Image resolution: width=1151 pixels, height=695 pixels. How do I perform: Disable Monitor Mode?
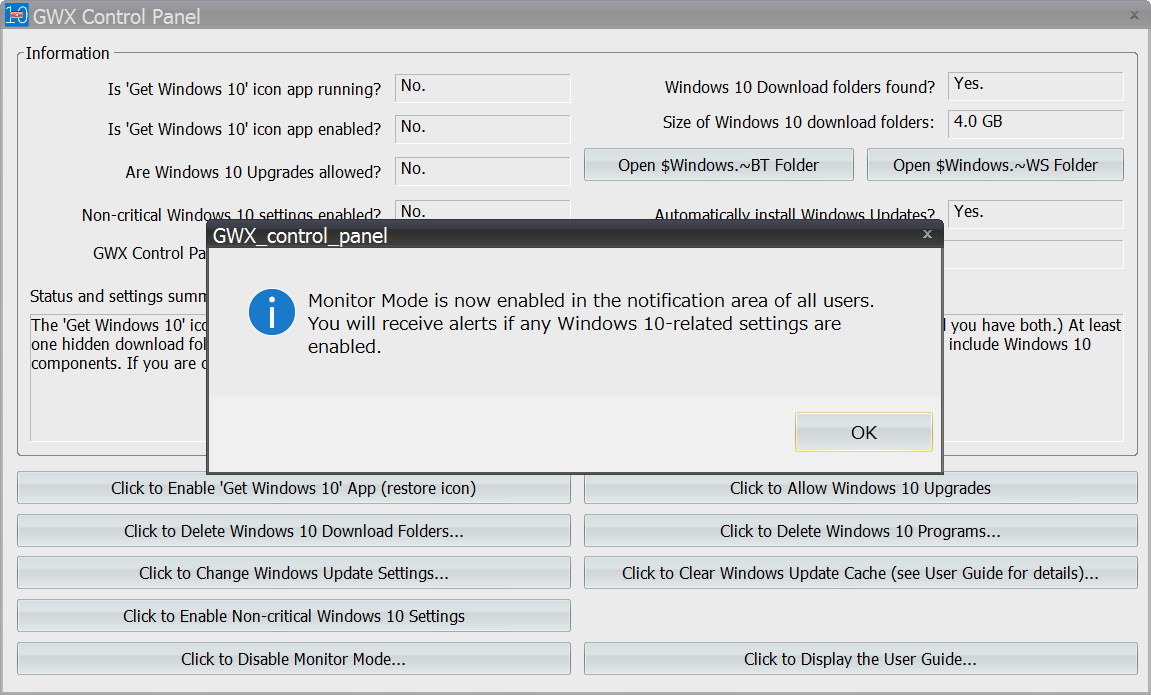click(x=293, y=657)
